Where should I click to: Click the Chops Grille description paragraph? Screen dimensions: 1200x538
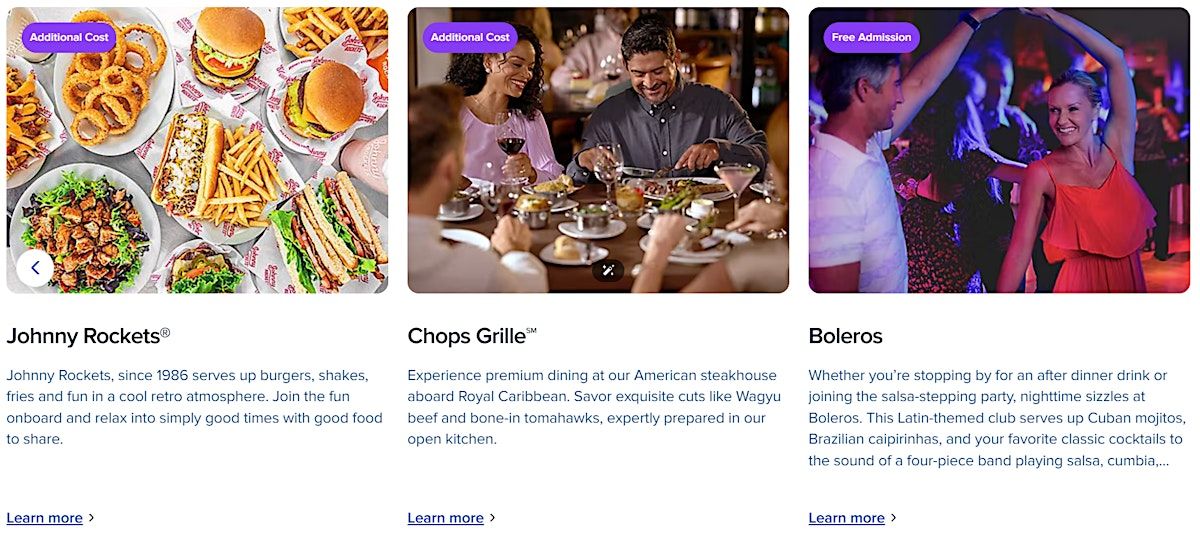(592, 407)
